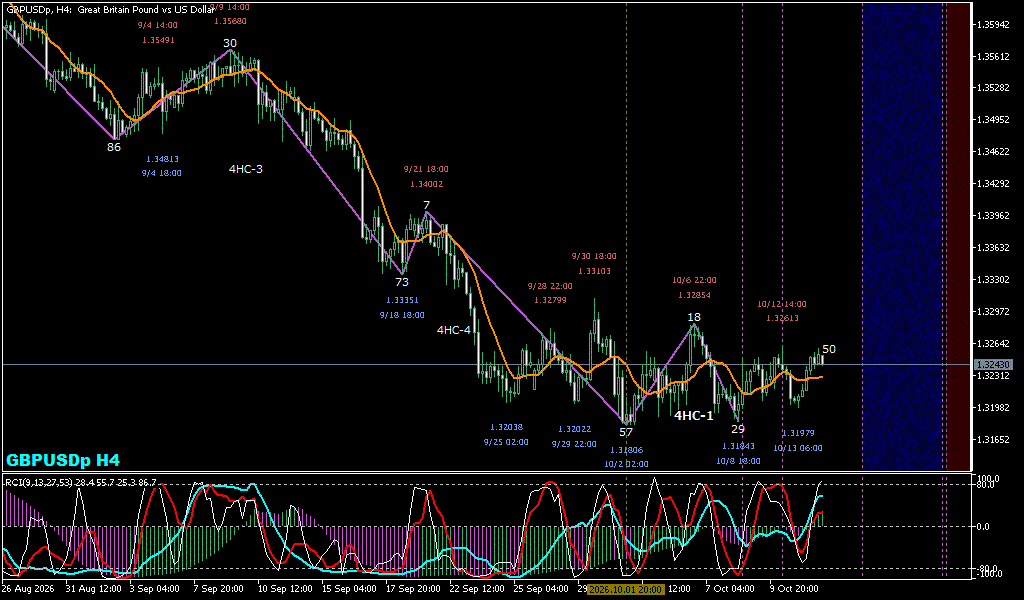The width and height of the screenshot is (1024, 600).
Task: Click time axis label '26 Aug 2026'
Action: [x=27, y=589]
